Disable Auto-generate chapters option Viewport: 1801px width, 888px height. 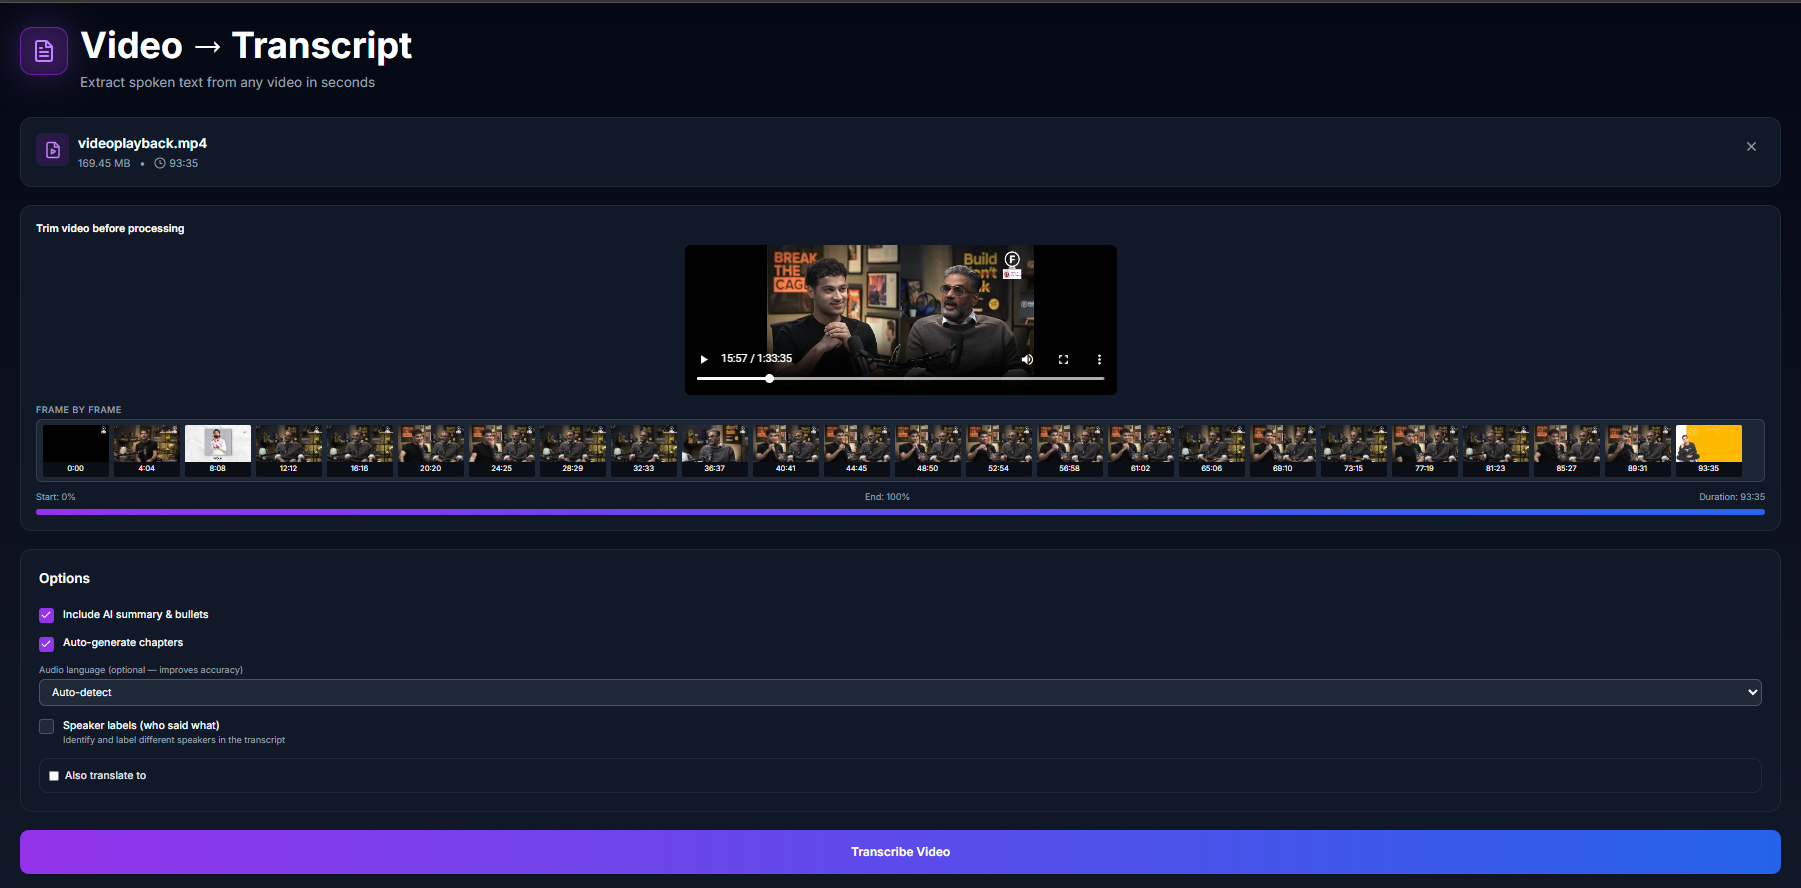tap(47, 643)
